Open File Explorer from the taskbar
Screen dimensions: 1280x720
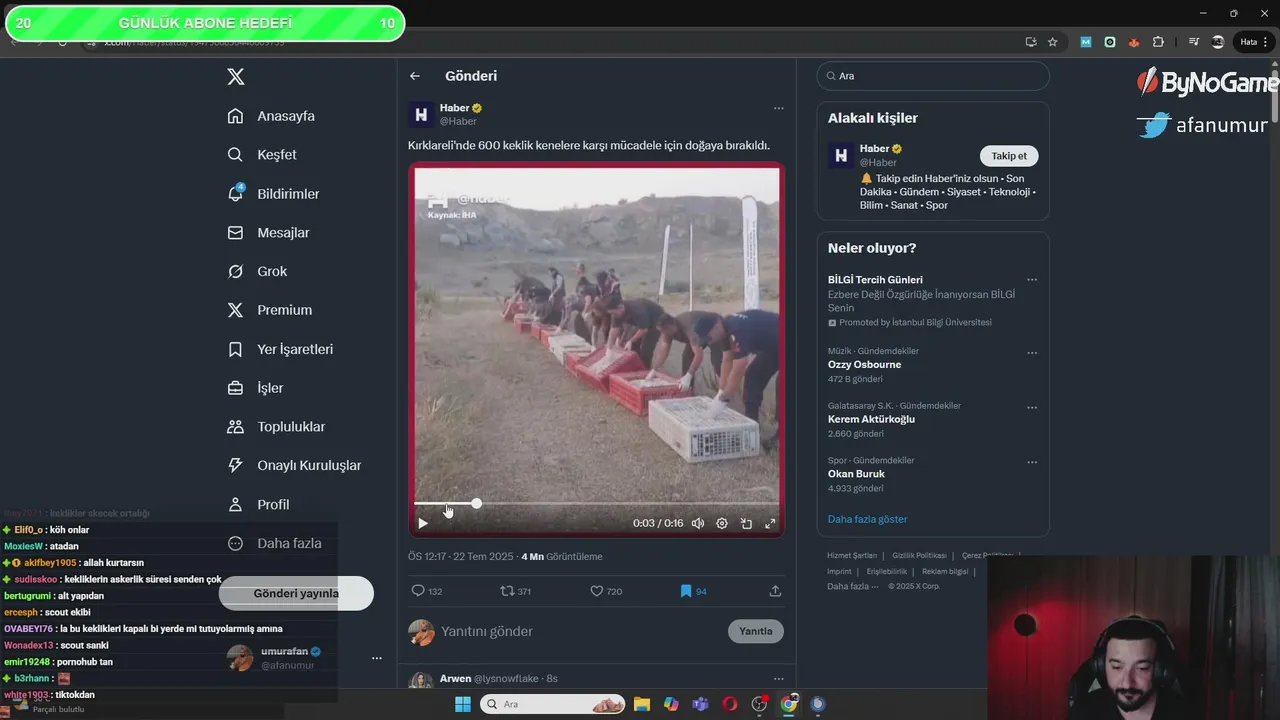(x=642, y=704)
